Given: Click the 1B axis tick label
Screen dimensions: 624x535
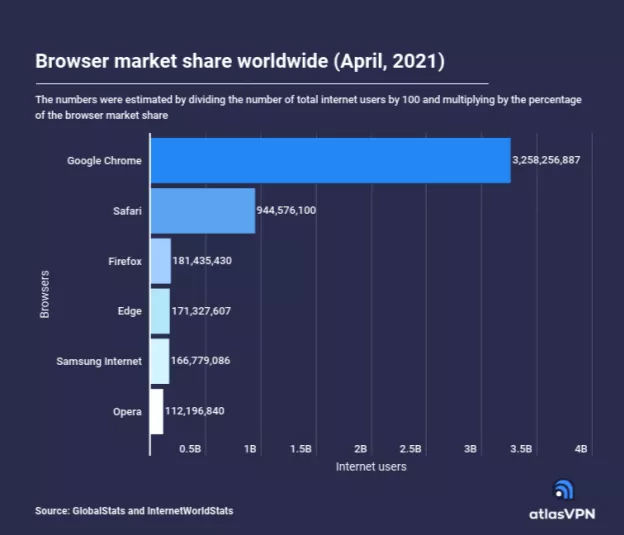Looking at the screenshot, I should point(250,449).
